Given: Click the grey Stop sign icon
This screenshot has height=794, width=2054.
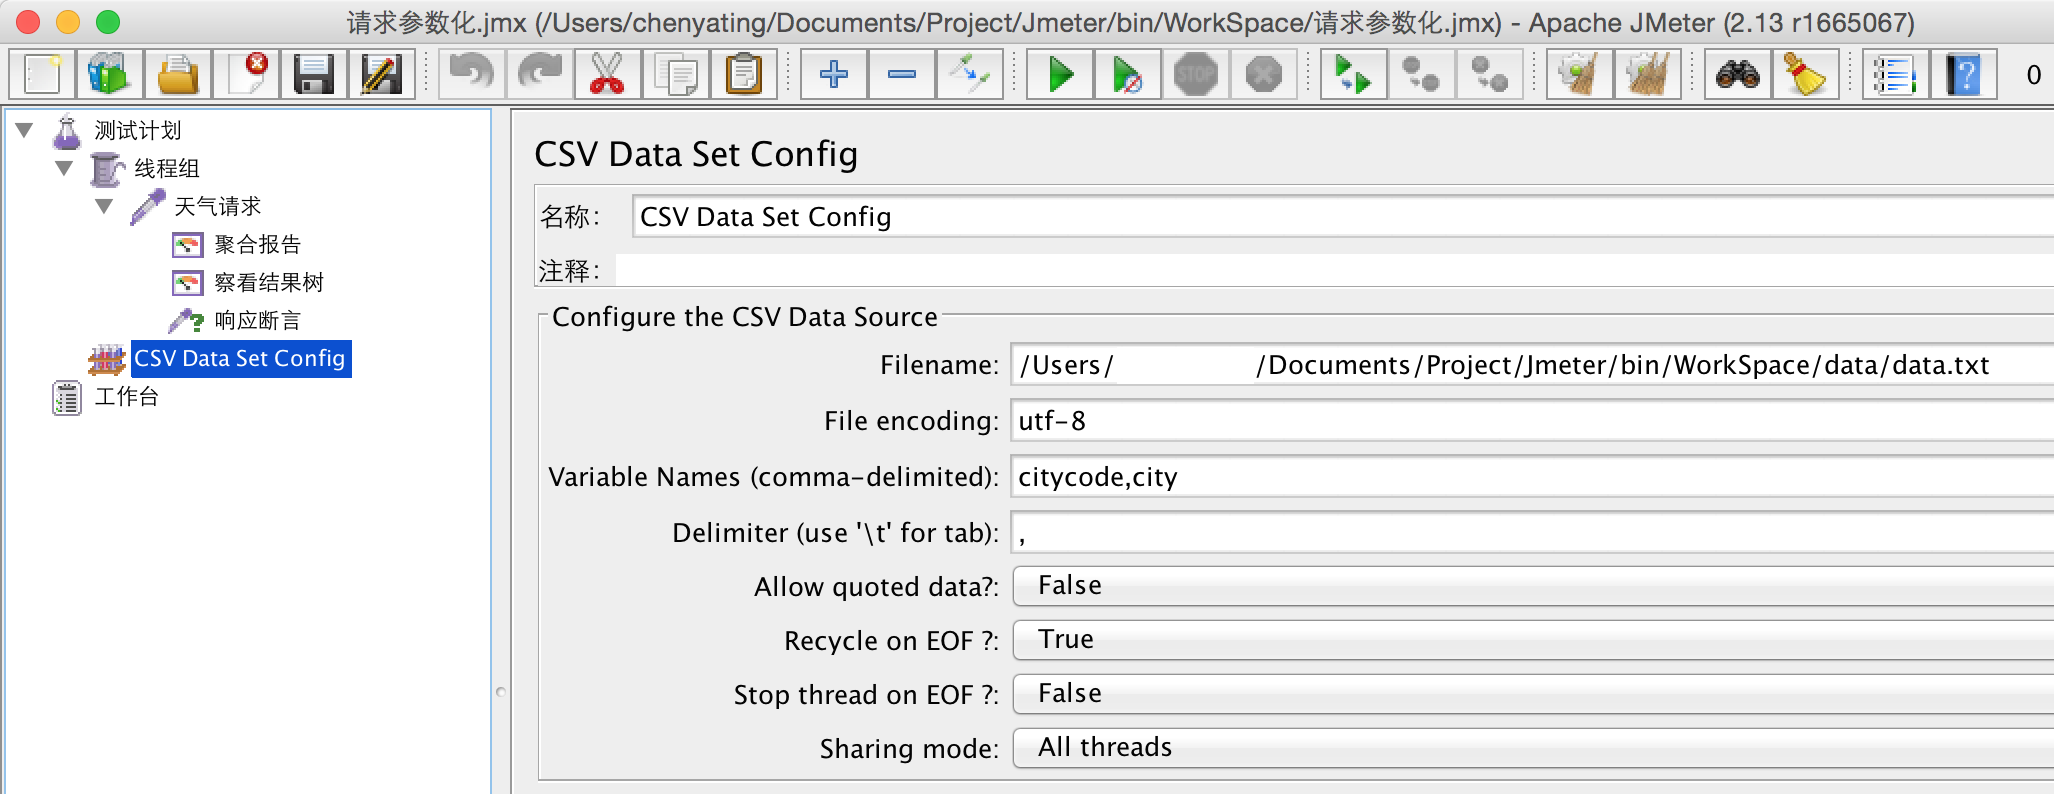Looking at the screenshot, I should [1196, 74].
